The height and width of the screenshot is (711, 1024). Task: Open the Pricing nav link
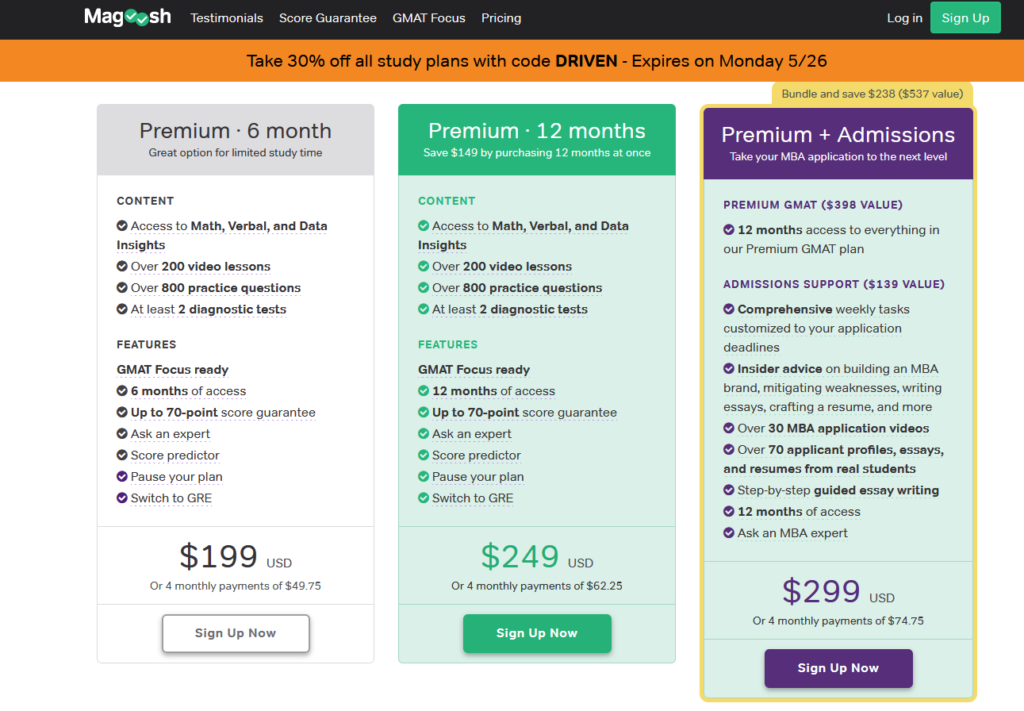(501, 18)
